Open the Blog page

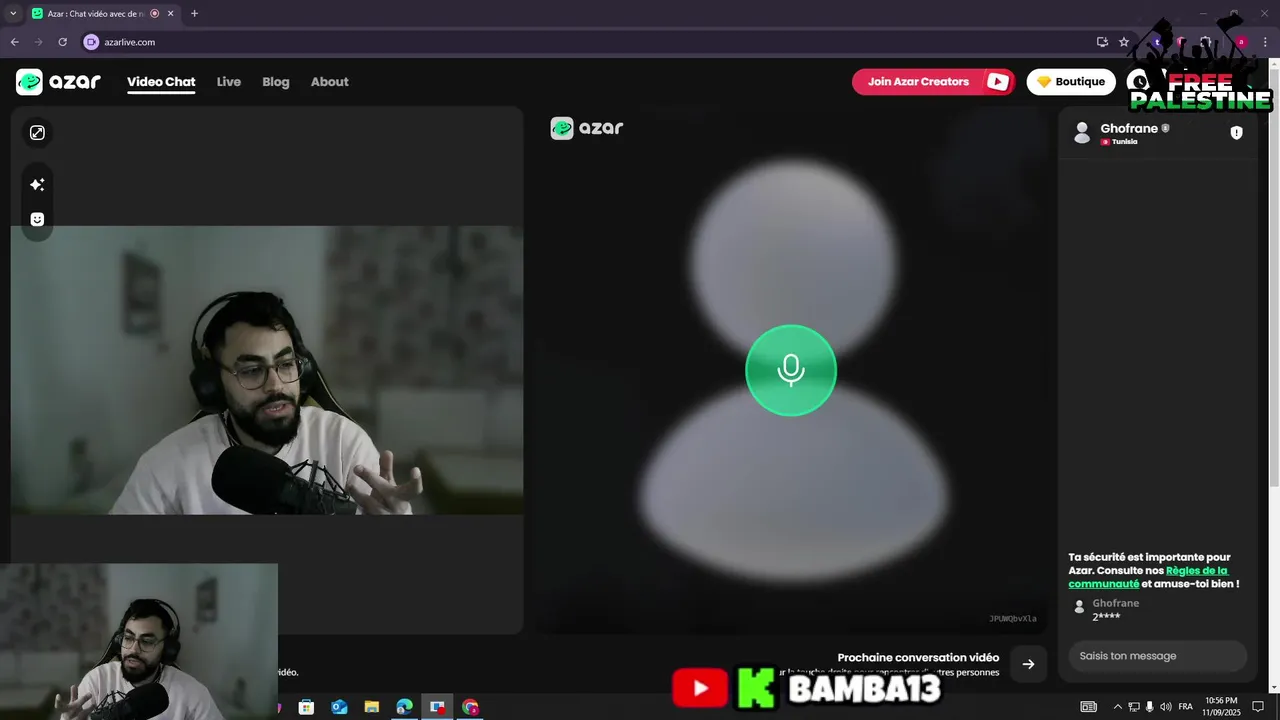[276, 82]
